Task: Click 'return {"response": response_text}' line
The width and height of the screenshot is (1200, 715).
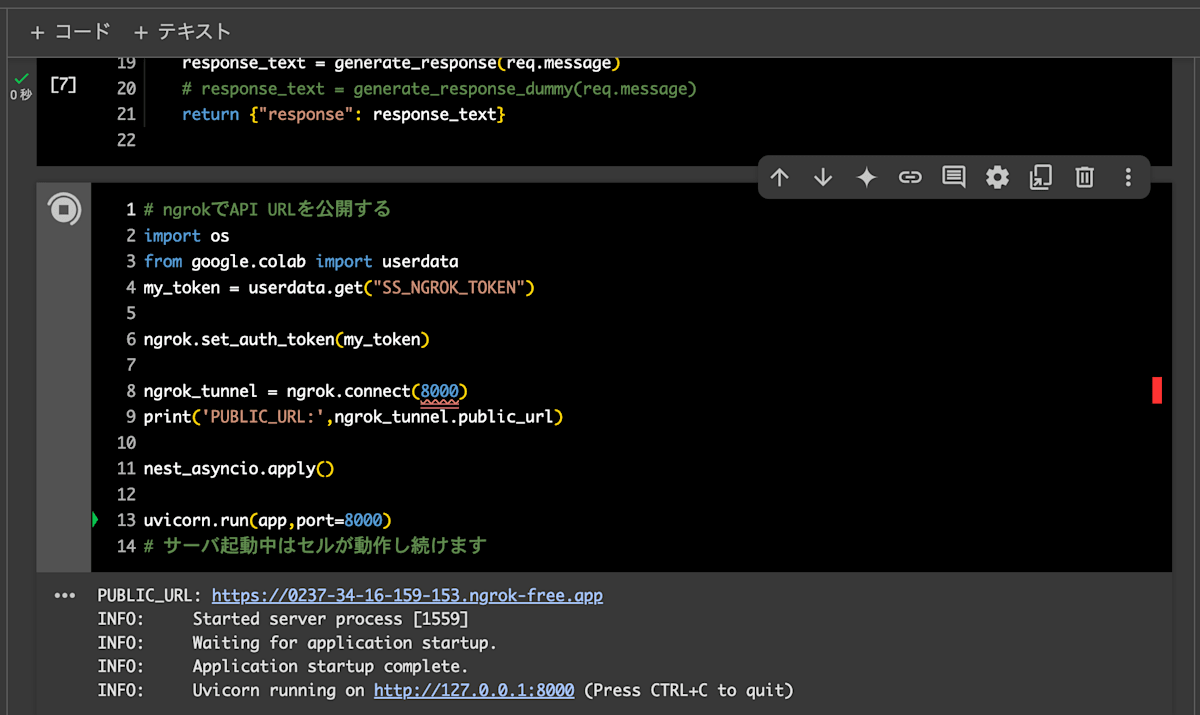Action: [x=344, y=115]
